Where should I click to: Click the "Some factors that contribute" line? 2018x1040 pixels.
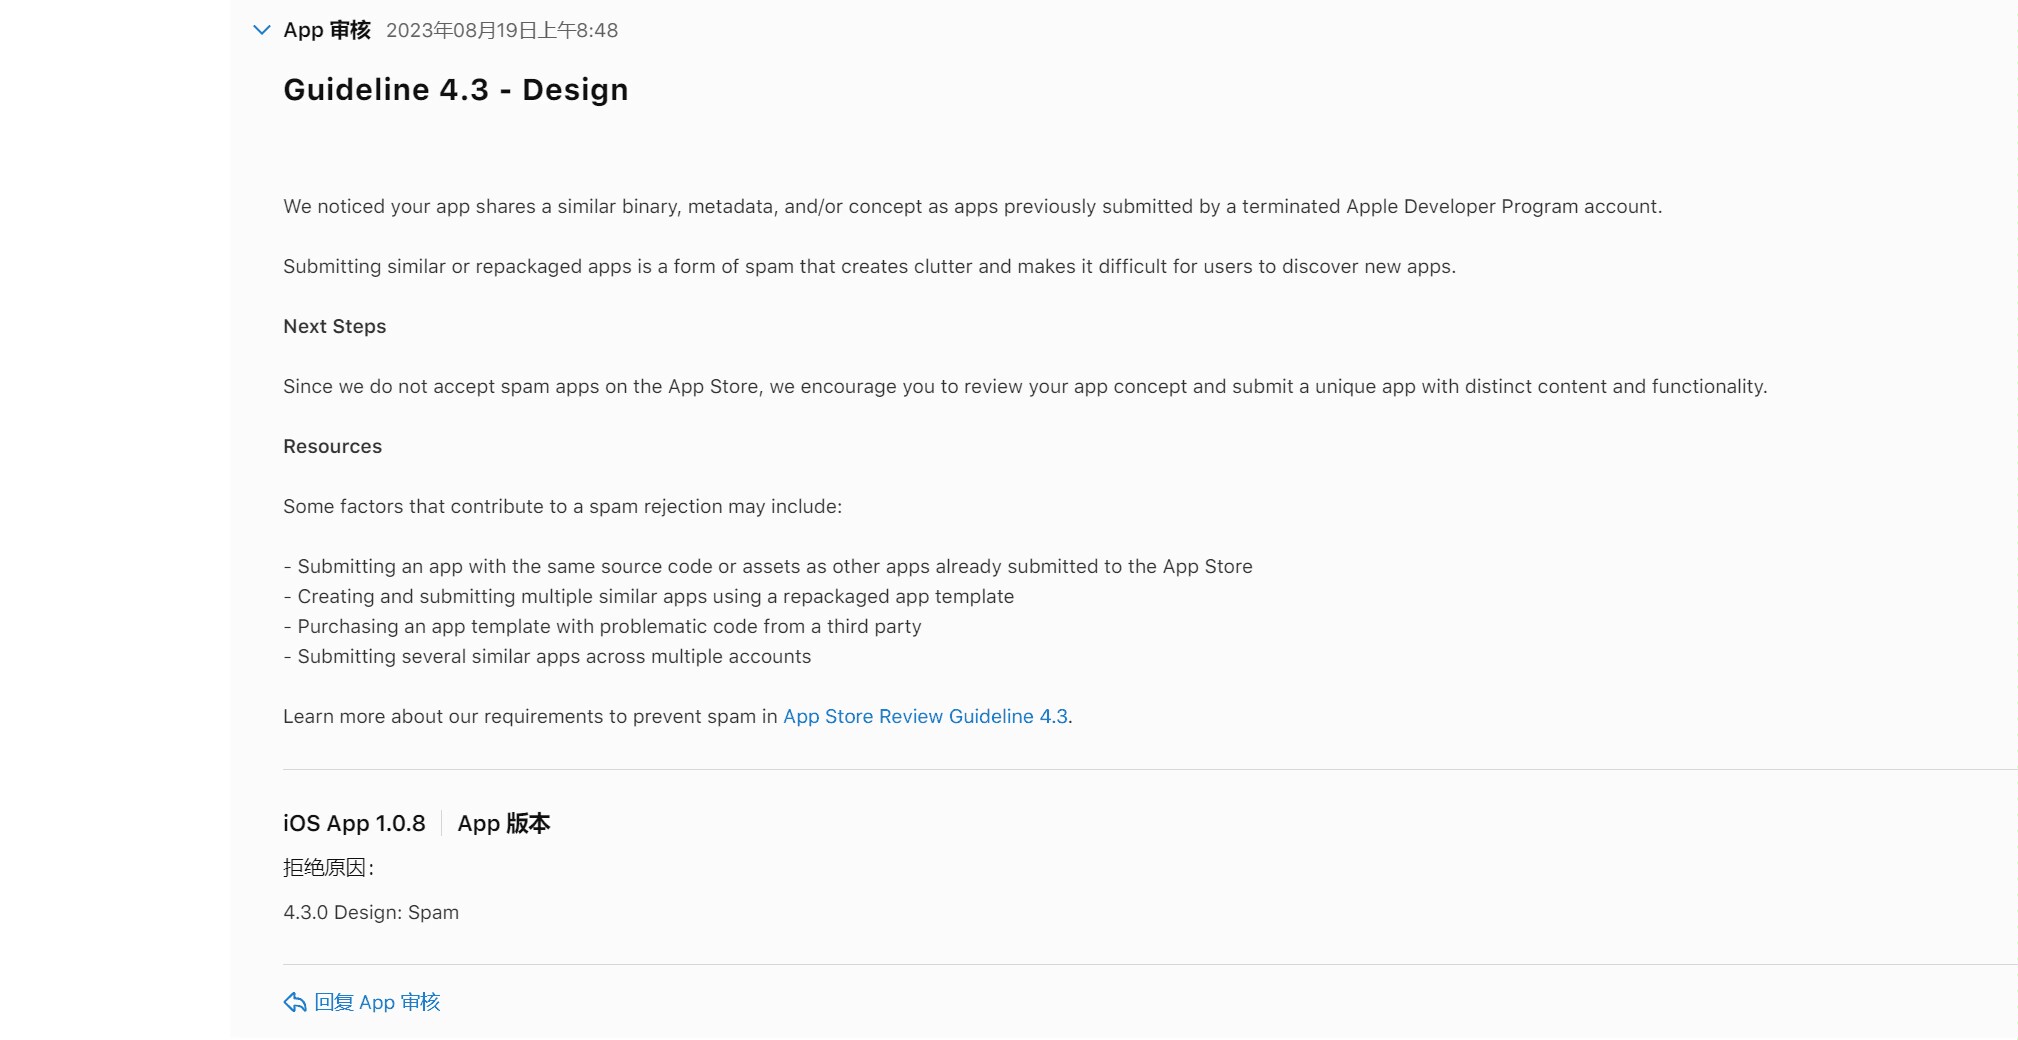562,506
